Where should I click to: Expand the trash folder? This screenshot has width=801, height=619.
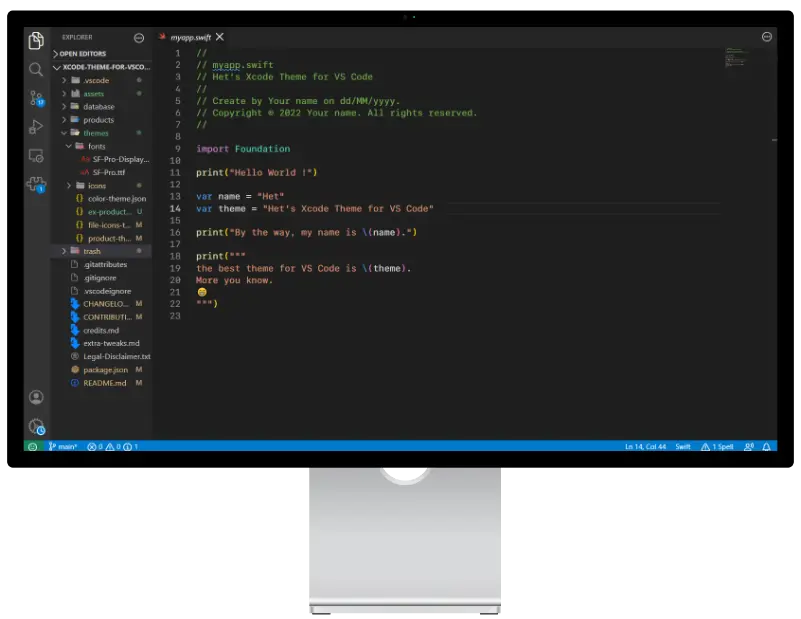101,251
